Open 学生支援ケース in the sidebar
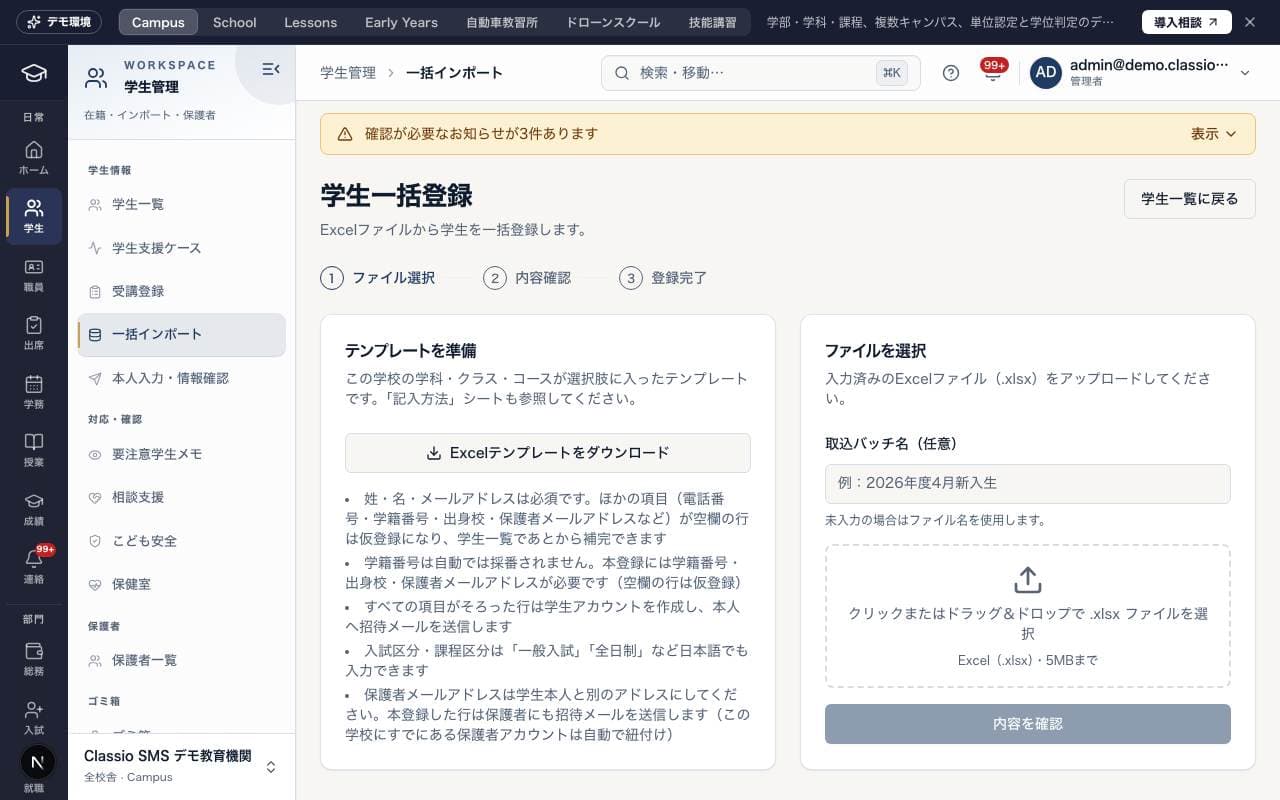The width and height of the screenshot is (1280, 800). [x=181, y=248]
